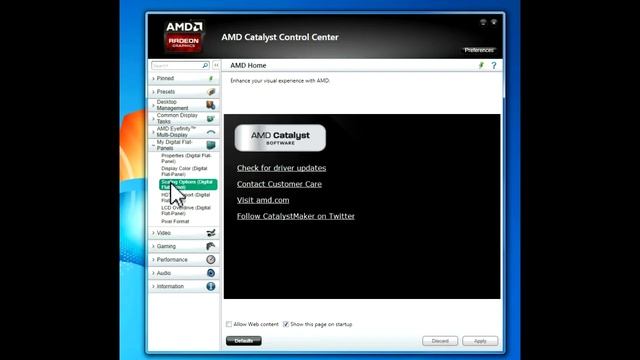The image size is (640, 360).
Task: Expand the Performance section arrow
Action: 153,260
